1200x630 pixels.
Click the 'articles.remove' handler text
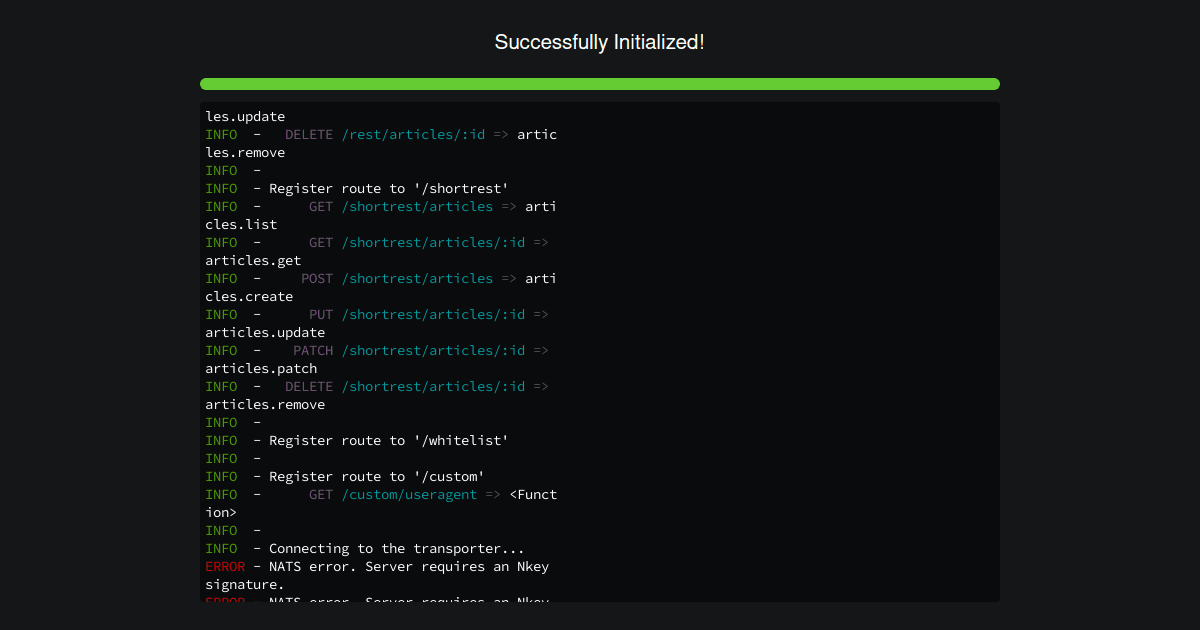click(264, 404)
